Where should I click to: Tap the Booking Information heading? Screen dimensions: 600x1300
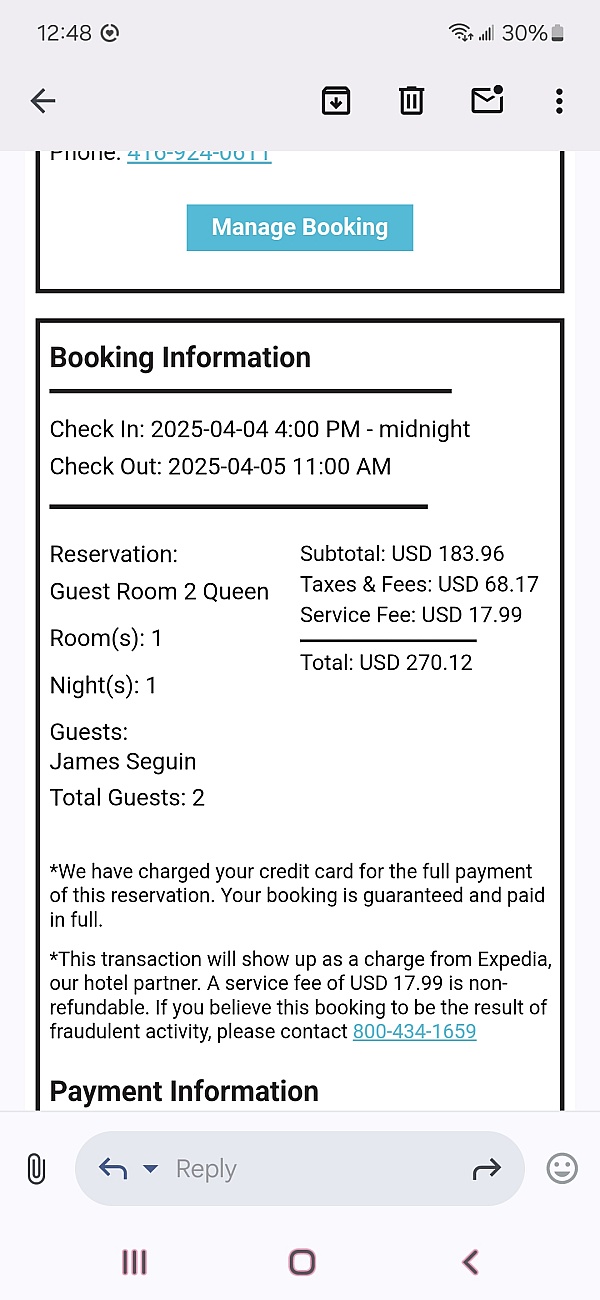click(180, 358)
